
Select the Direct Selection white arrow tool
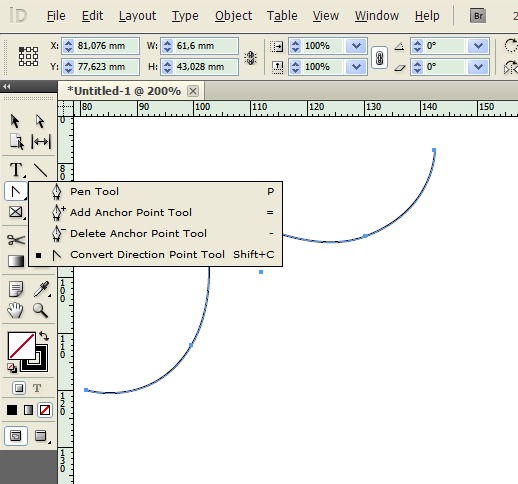tap(40, 121)
